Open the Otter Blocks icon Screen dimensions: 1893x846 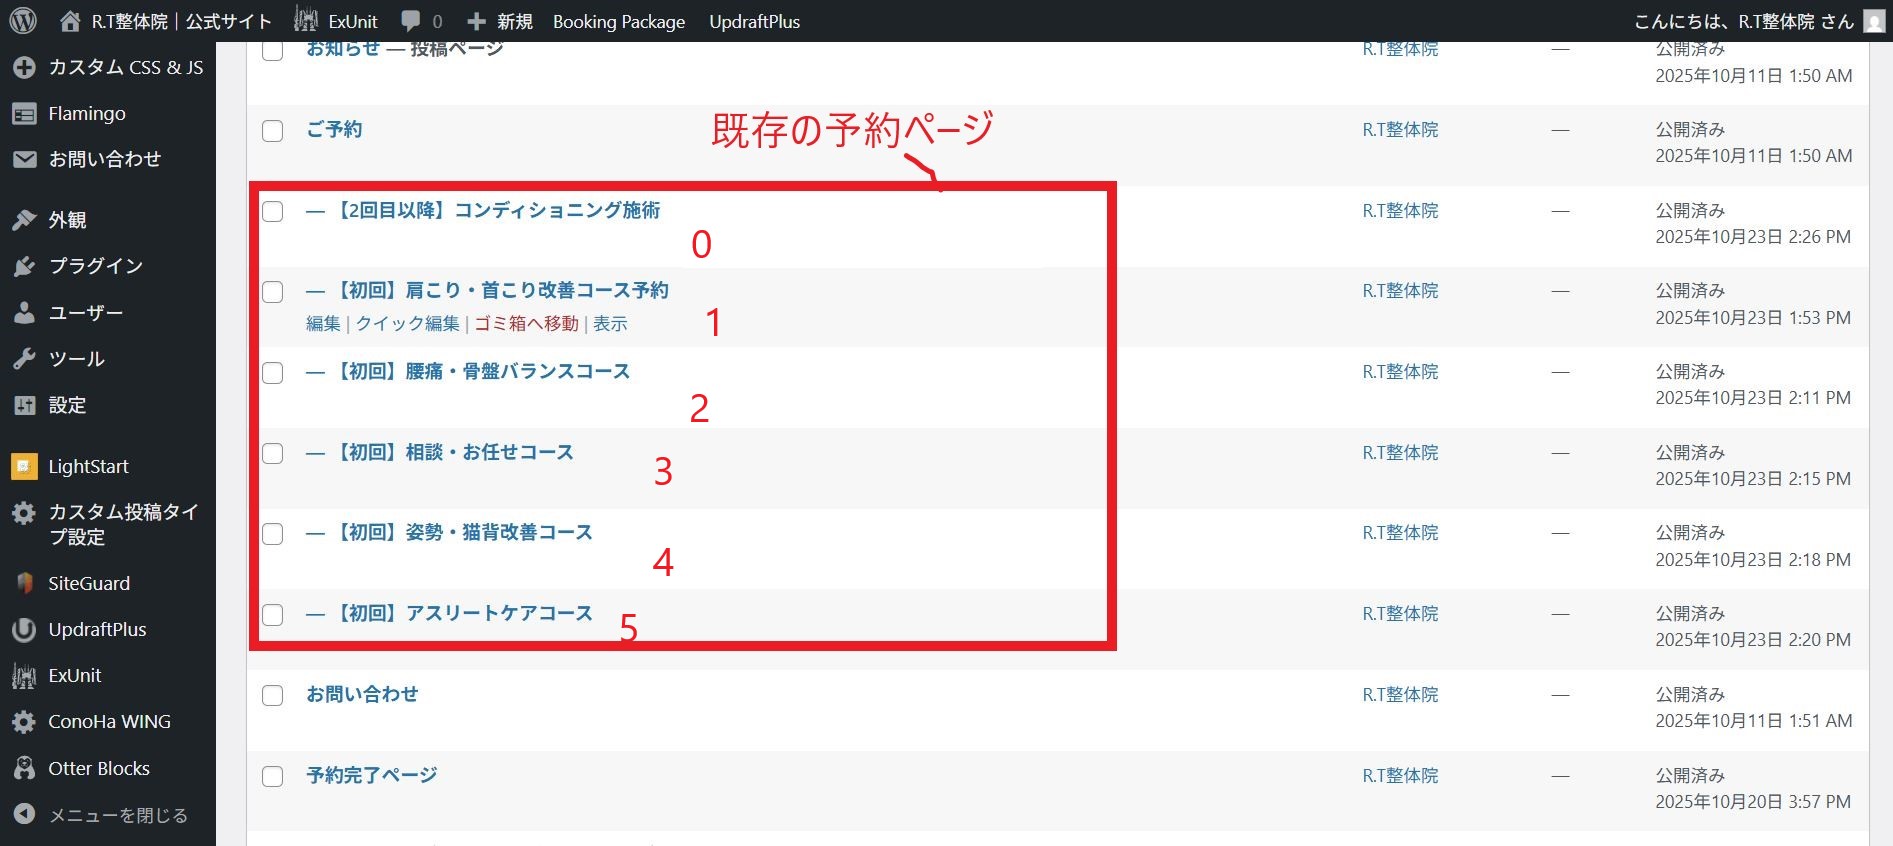coord(24,768)
